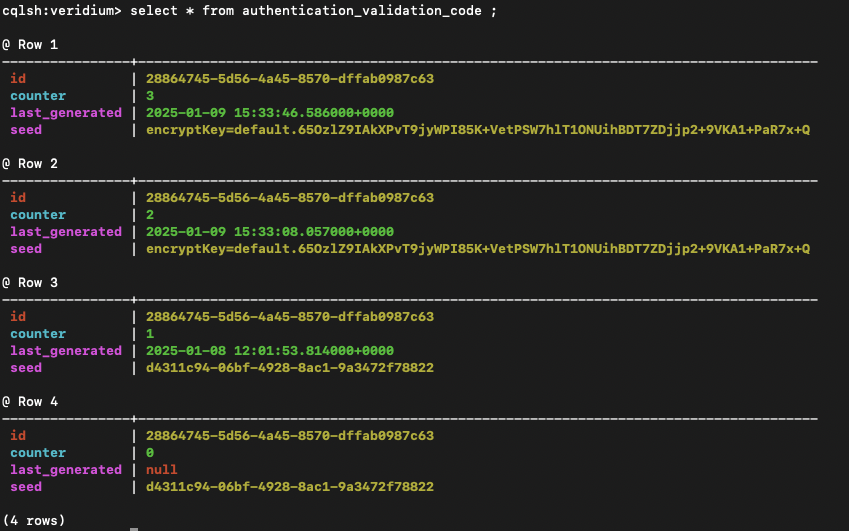Image resolution: width=849 pixels, height=531 pixels.
Task: Click the encryptKey seed value in Row 1
Action: [477, 129]
